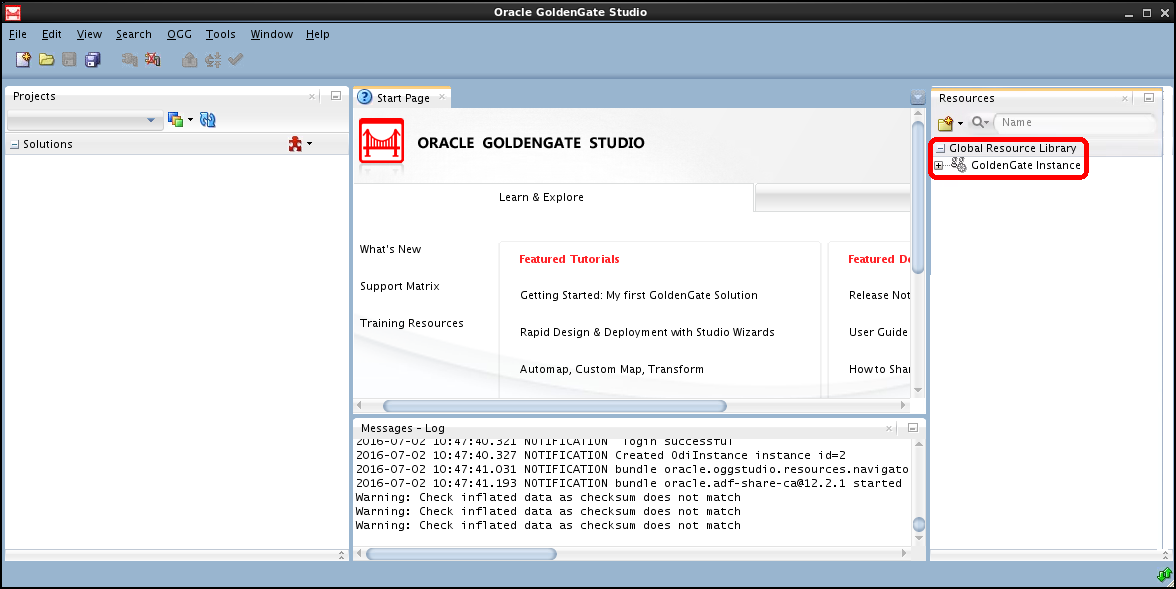
Task: Open the Getting Started tutorial link
Action: click(x=638, y=295)
